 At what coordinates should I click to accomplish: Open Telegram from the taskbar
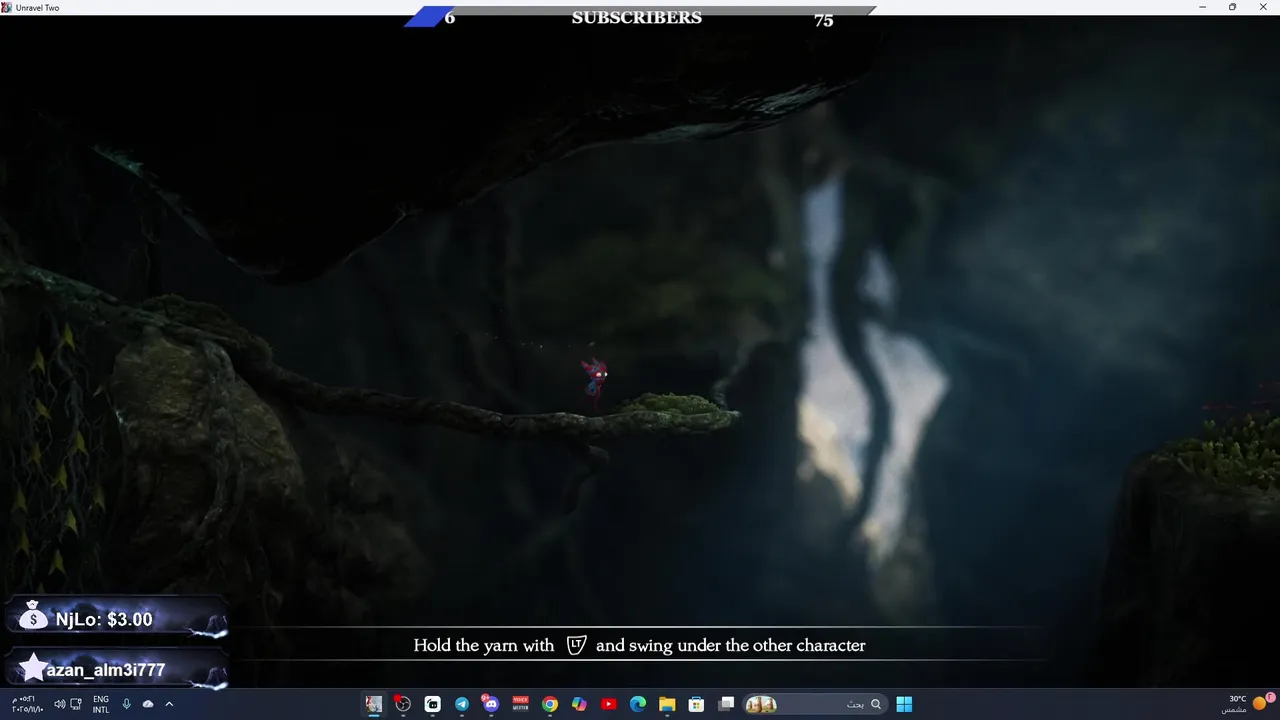462,704
